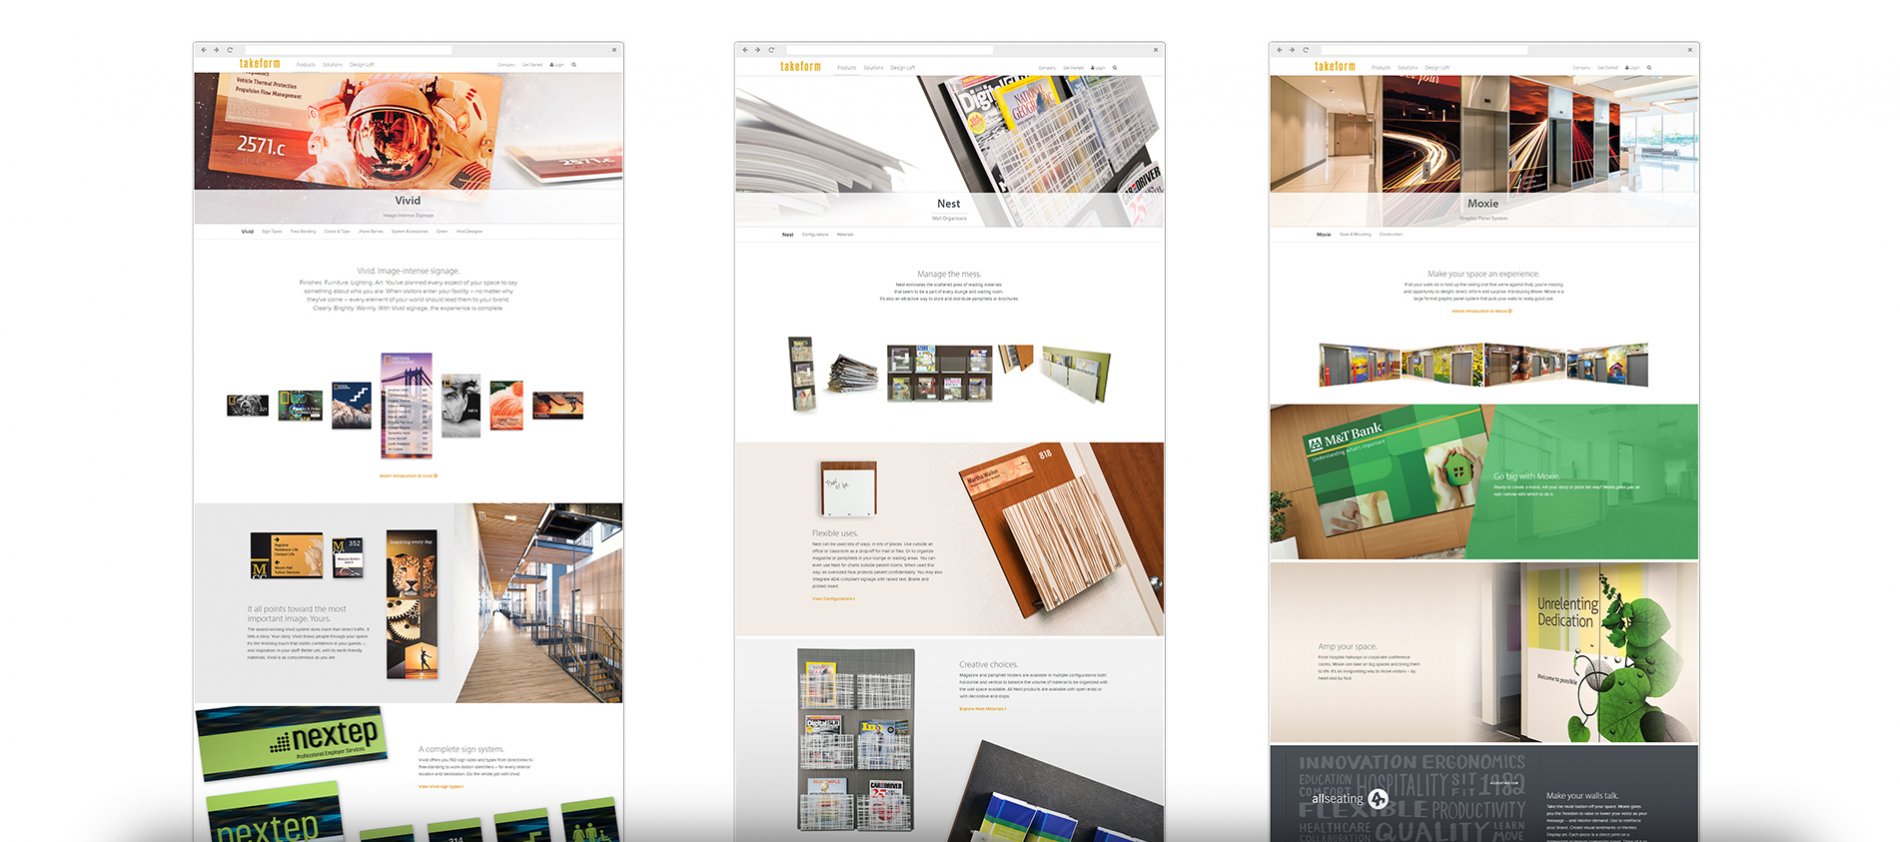Select the Sign Types tab on the Vivid page

coord(272,232)
